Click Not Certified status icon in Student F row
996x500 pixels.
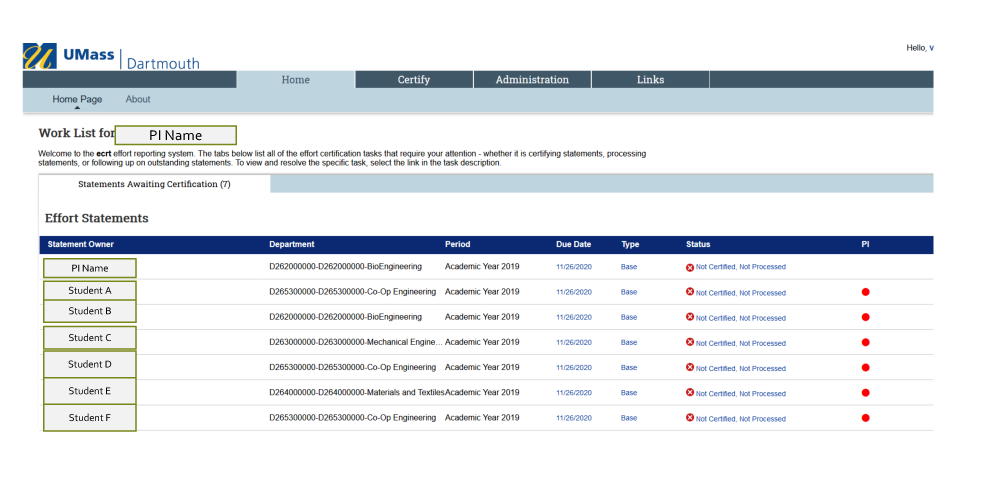click(x=690, y=417)
